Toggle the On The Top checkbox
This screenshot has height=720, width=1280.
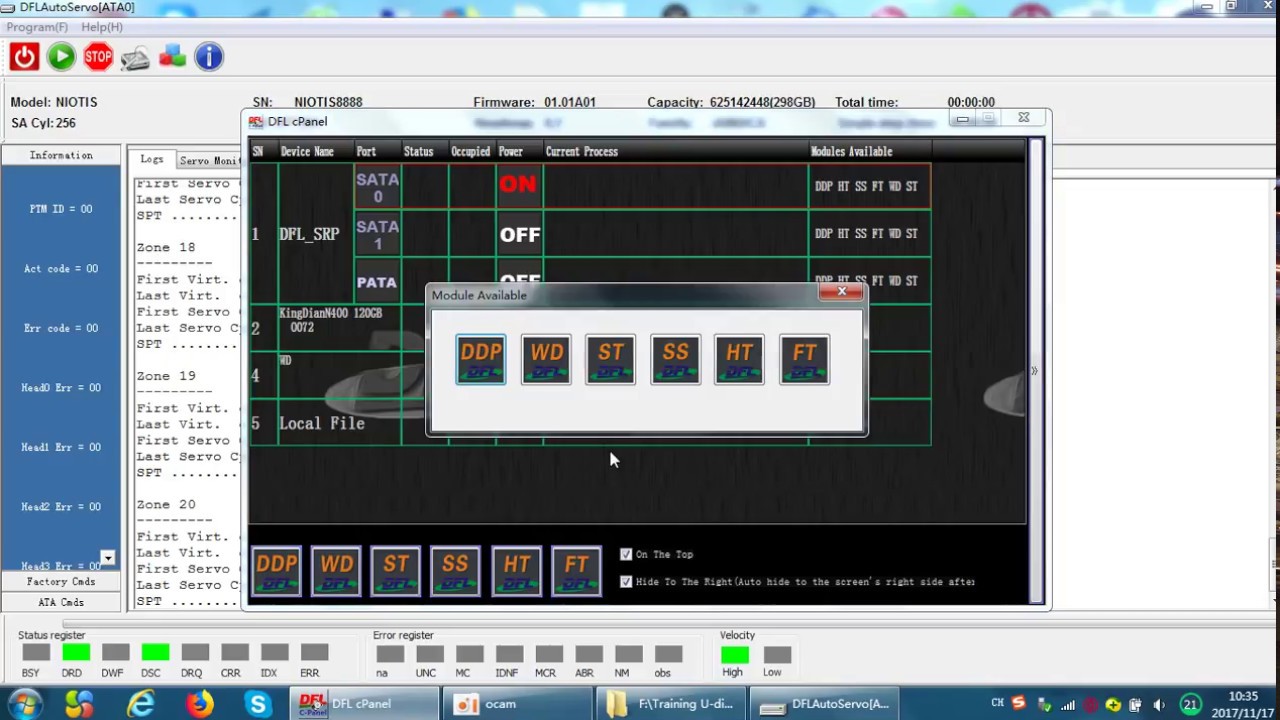click(626, 554)
